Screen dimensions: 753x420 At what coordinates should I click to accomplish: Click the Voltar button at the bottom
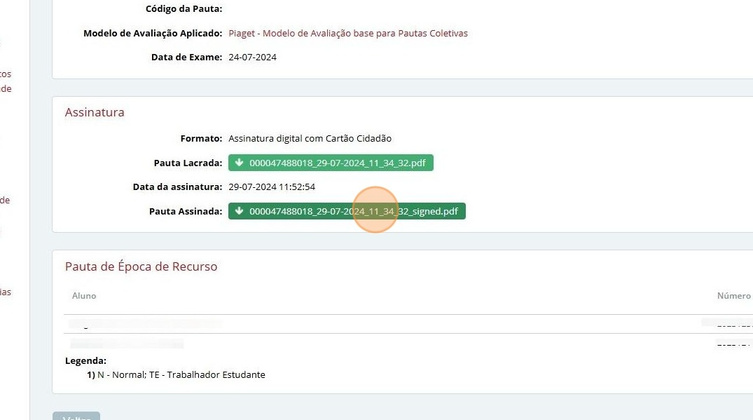(x=76, y=417)
